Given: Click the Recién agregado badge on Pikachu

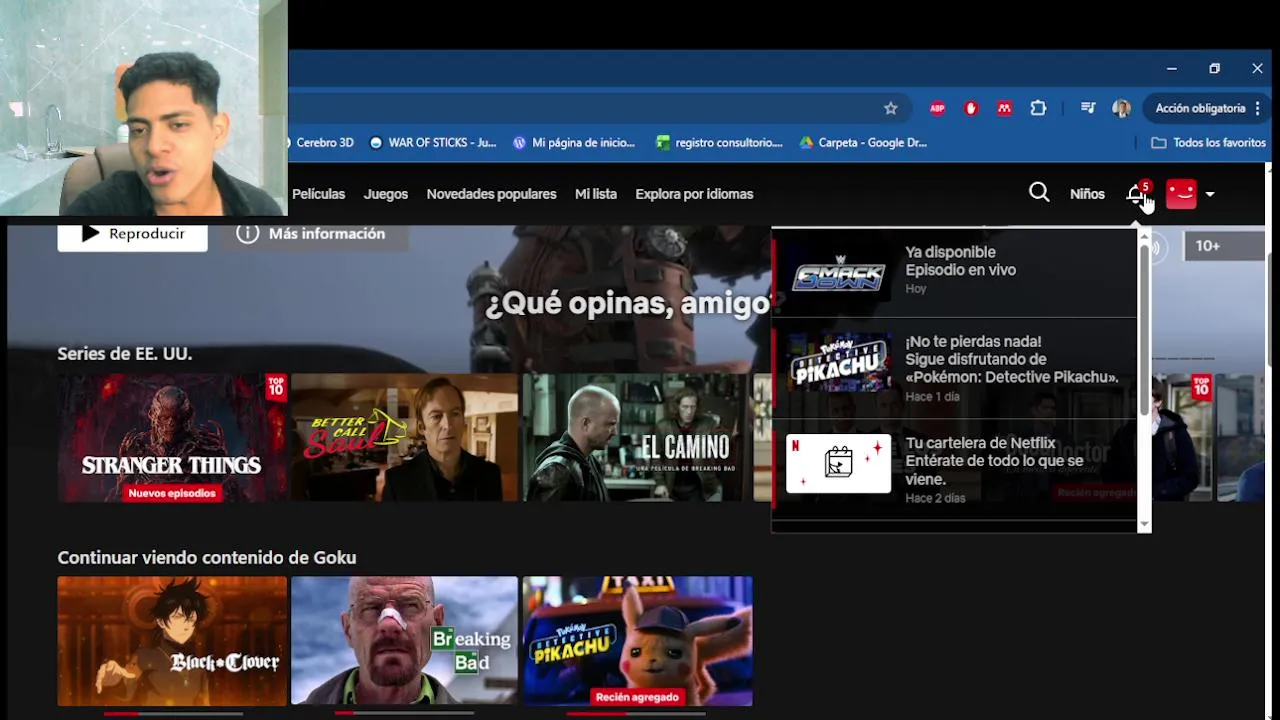Looking at the screenshot, I should [x=637, y=697].
